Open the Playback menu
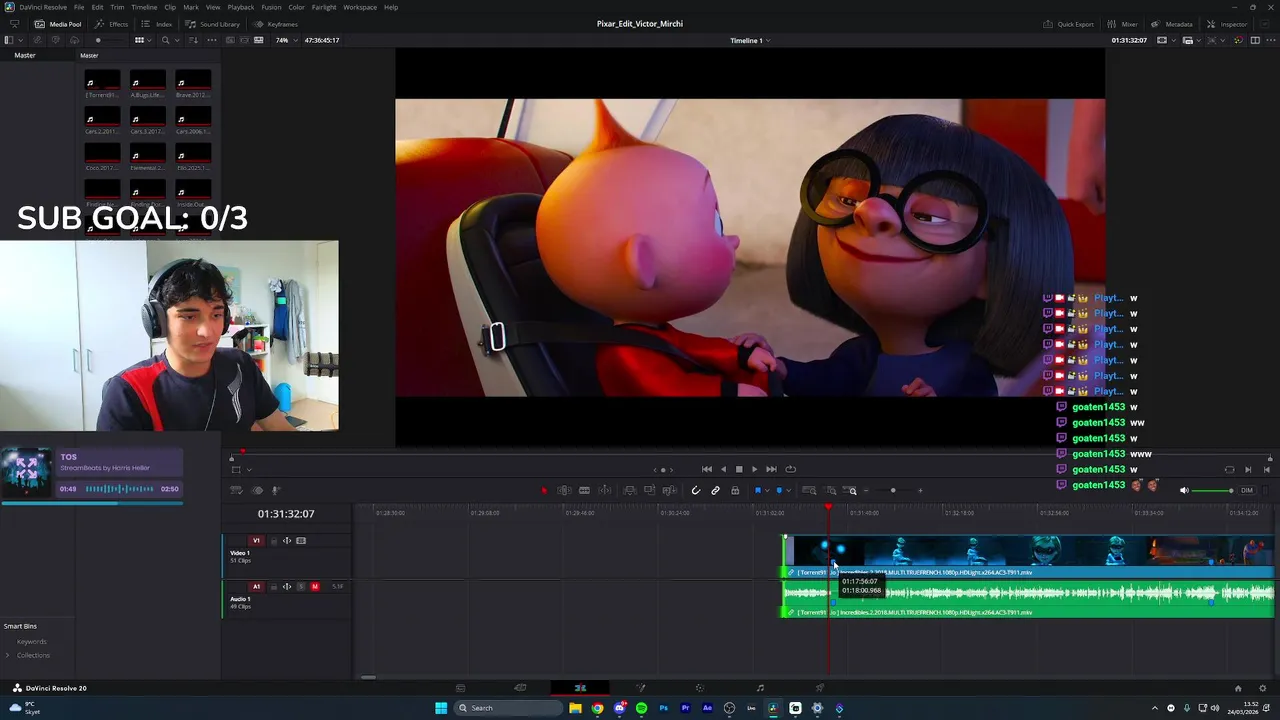Viewport: 1280px width, 720px height. point(241,7)
